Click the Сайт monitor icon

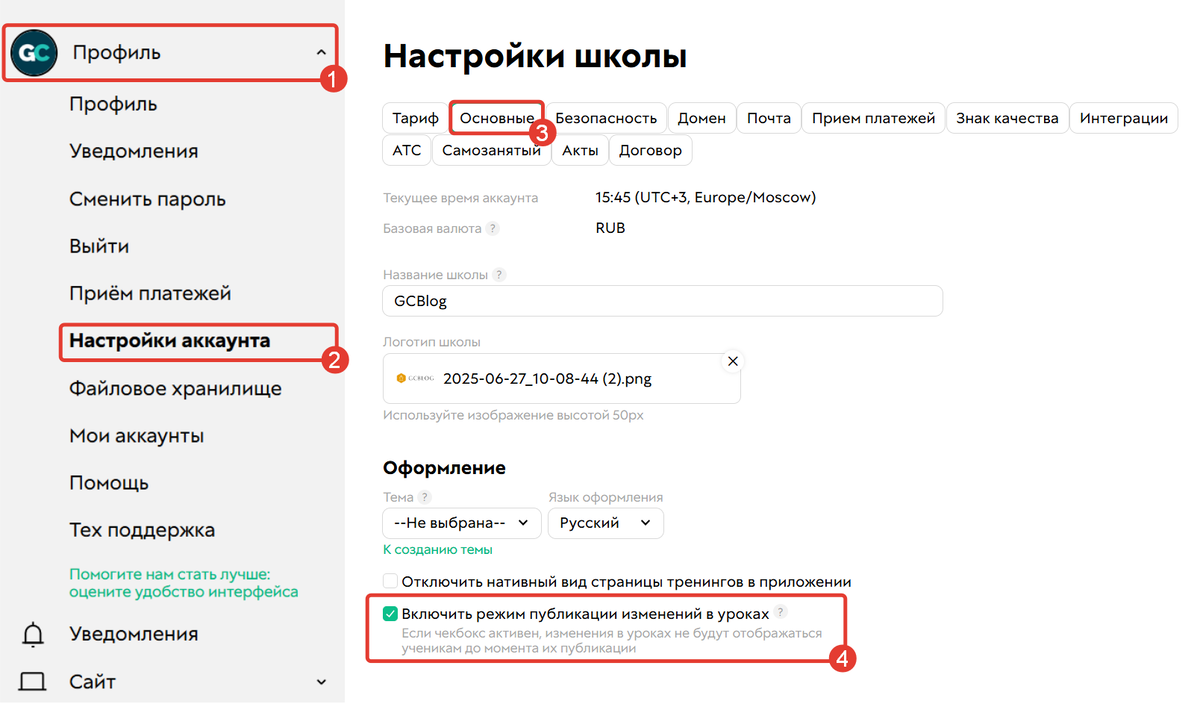(32, 681)
